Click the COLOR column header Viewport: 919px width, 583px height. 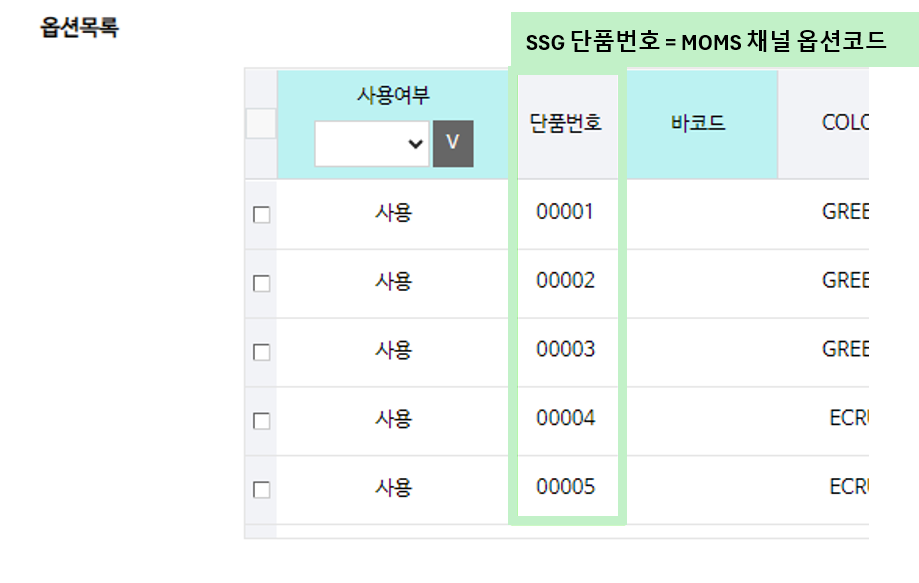click(x=845, y=122)
